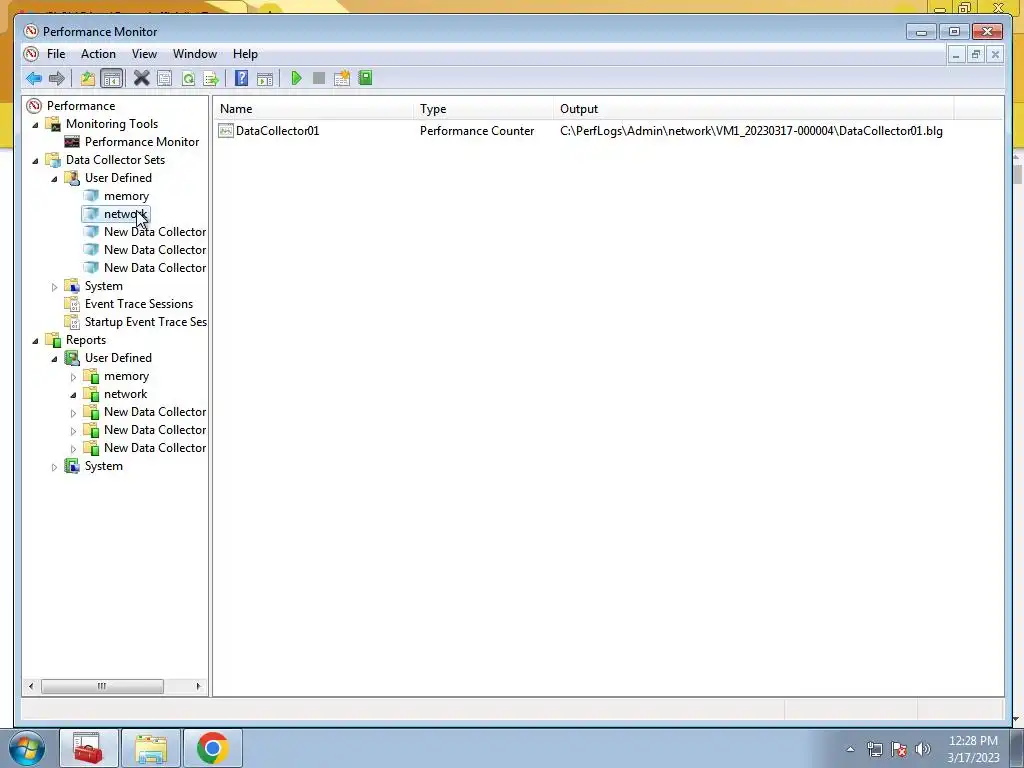
Task: Expand System under Reports
Action: (x=54, y=467)
